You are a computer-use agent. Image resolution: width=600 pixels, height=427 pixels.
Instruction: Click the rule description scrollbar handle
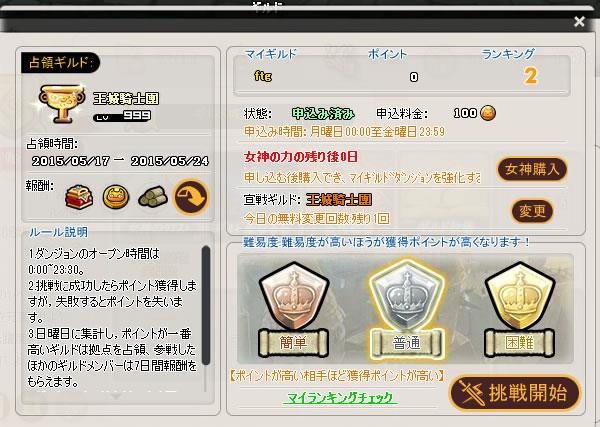click(x=206, y=305)
